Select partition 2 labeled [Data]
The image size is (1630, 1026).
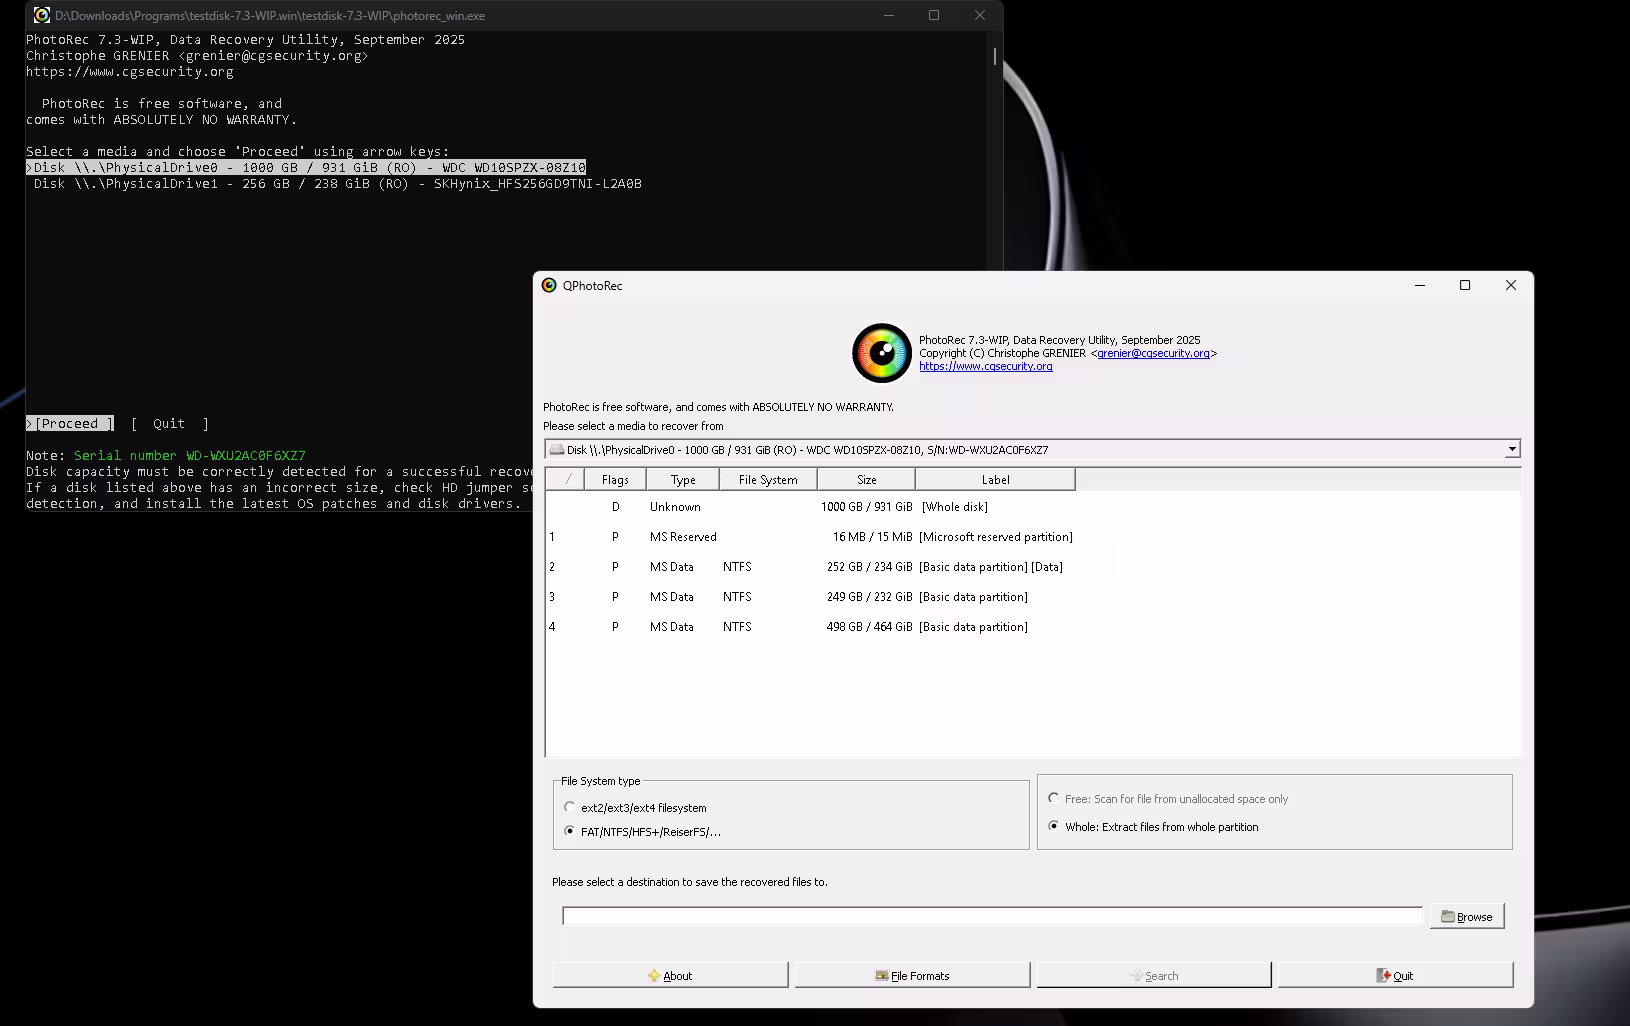click(1032, 567)
